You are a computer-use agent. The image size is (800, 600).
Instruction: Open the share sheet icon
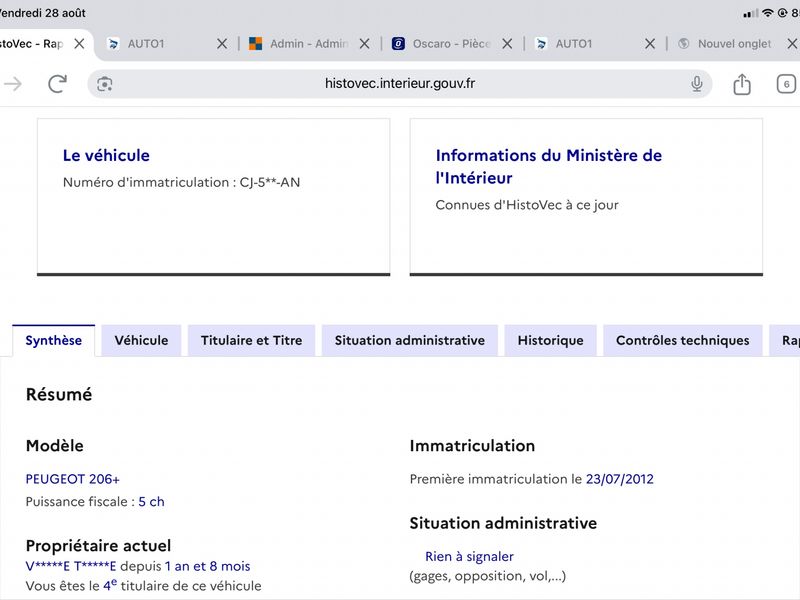[x=742, y=84]
